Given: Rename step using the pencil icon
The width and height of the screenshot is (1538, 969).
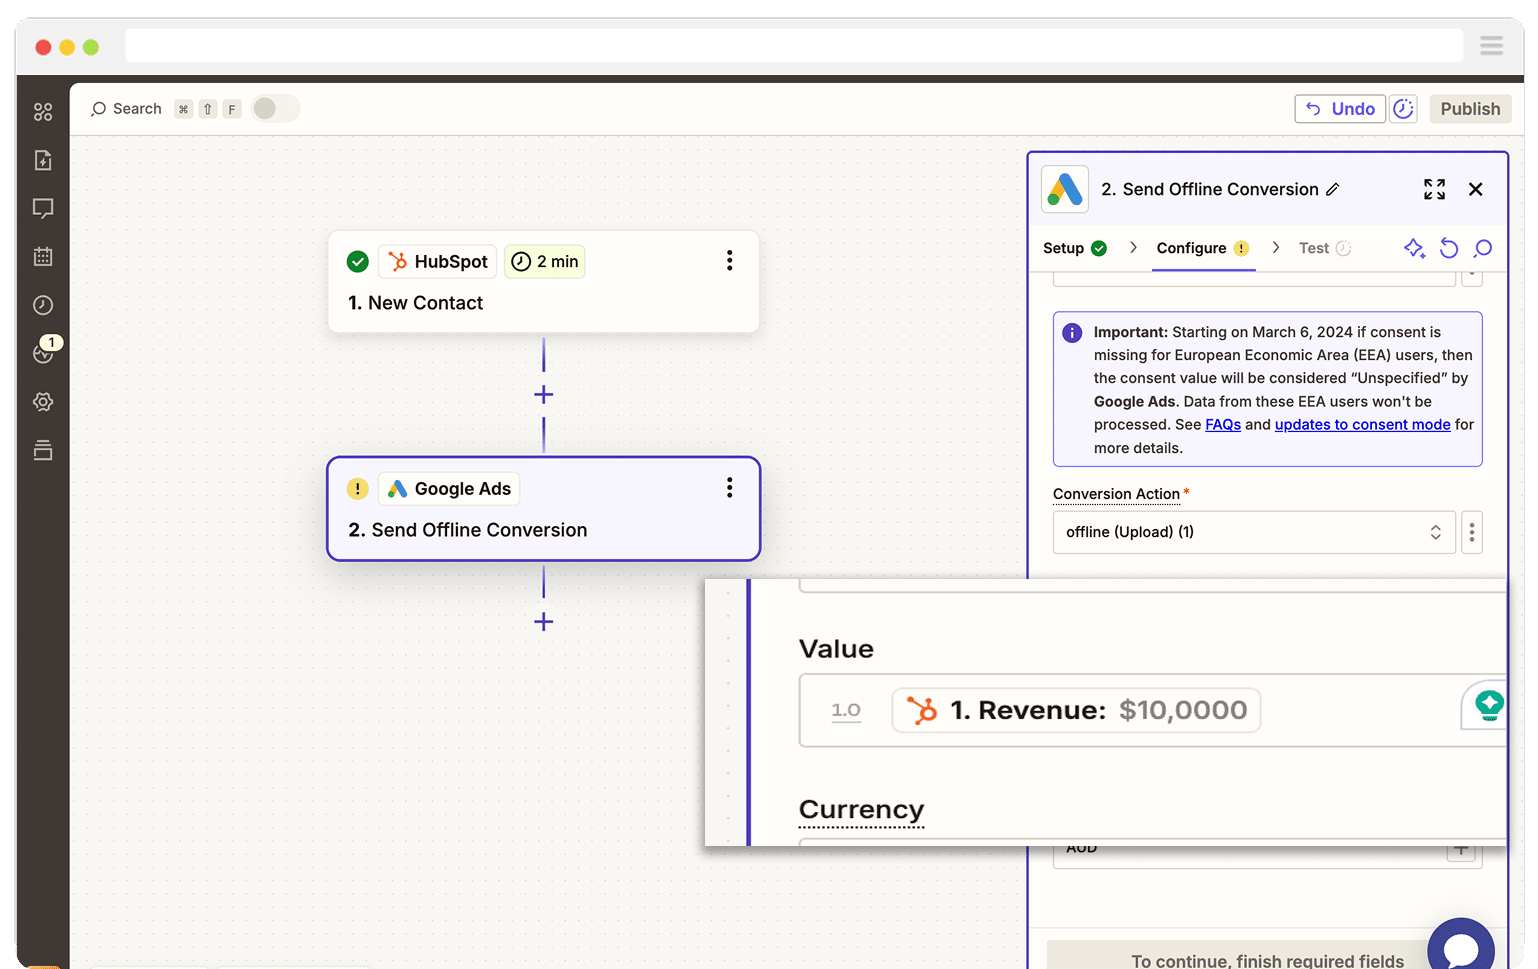Looking at the screenshot, I should pos(1332,189).
